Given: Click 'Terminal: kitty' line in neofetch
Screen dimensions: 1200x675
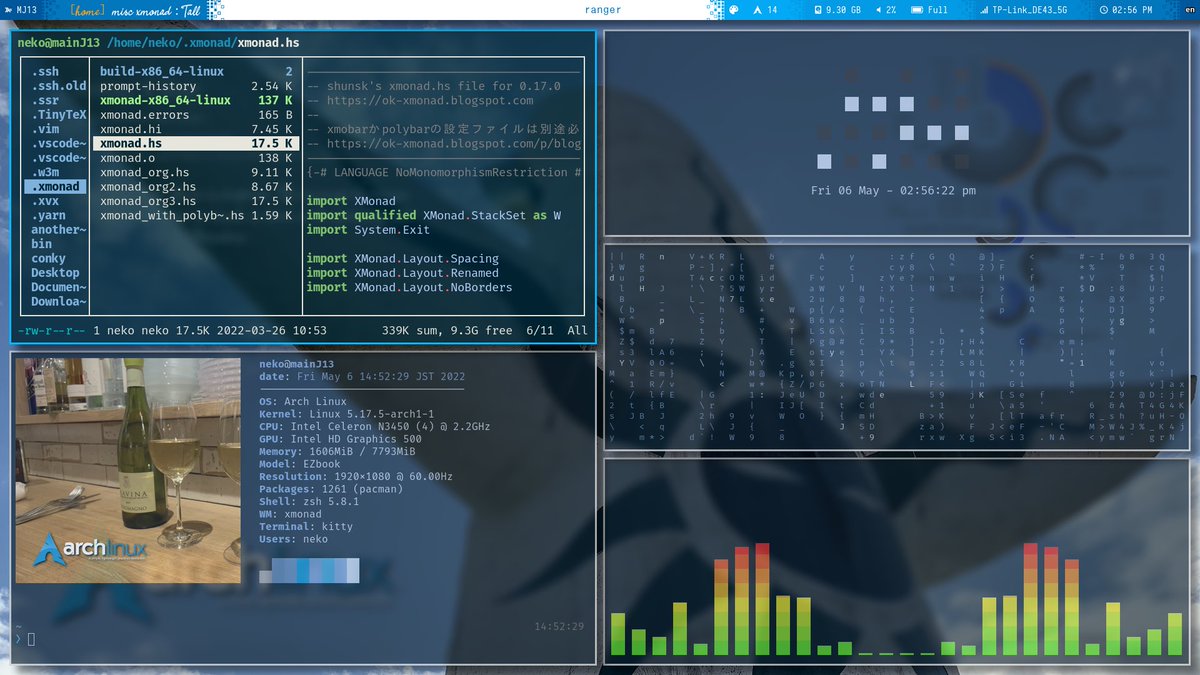Looking at the screenshot, I should [306, 527].
